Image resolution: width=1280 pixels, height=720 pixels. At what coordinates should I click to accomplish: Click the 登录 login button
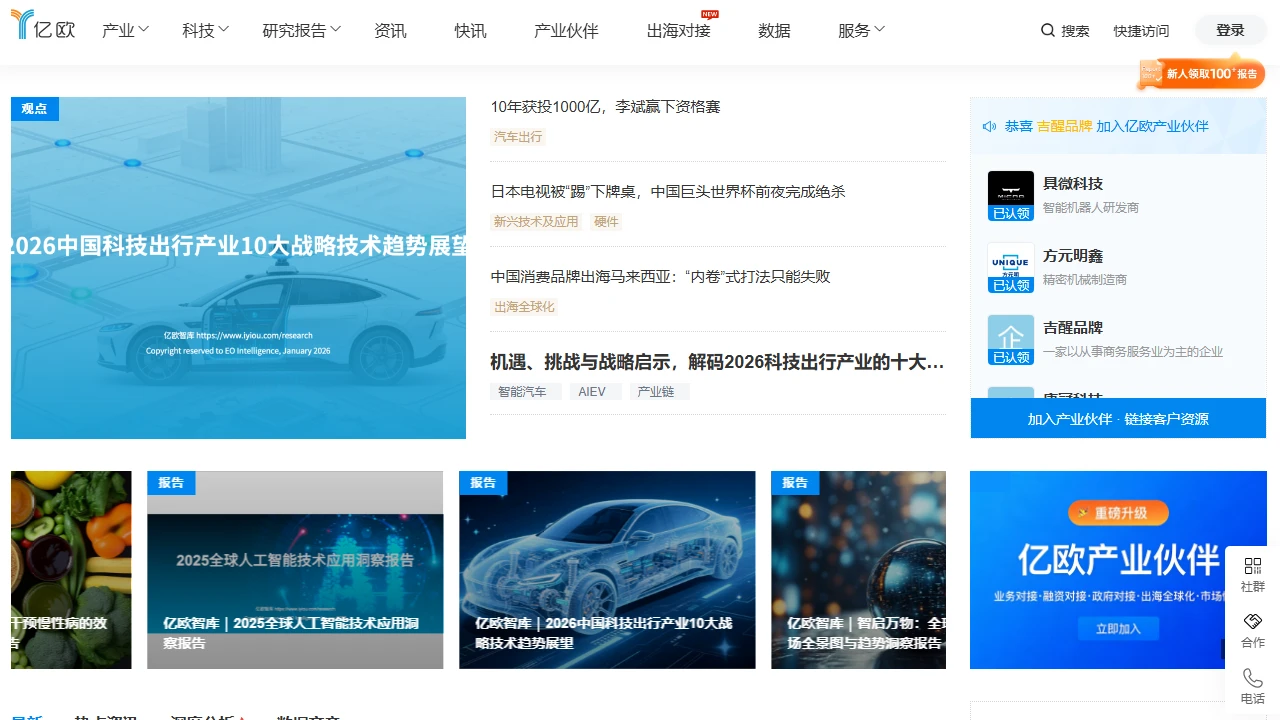(x=1230, y=30)
